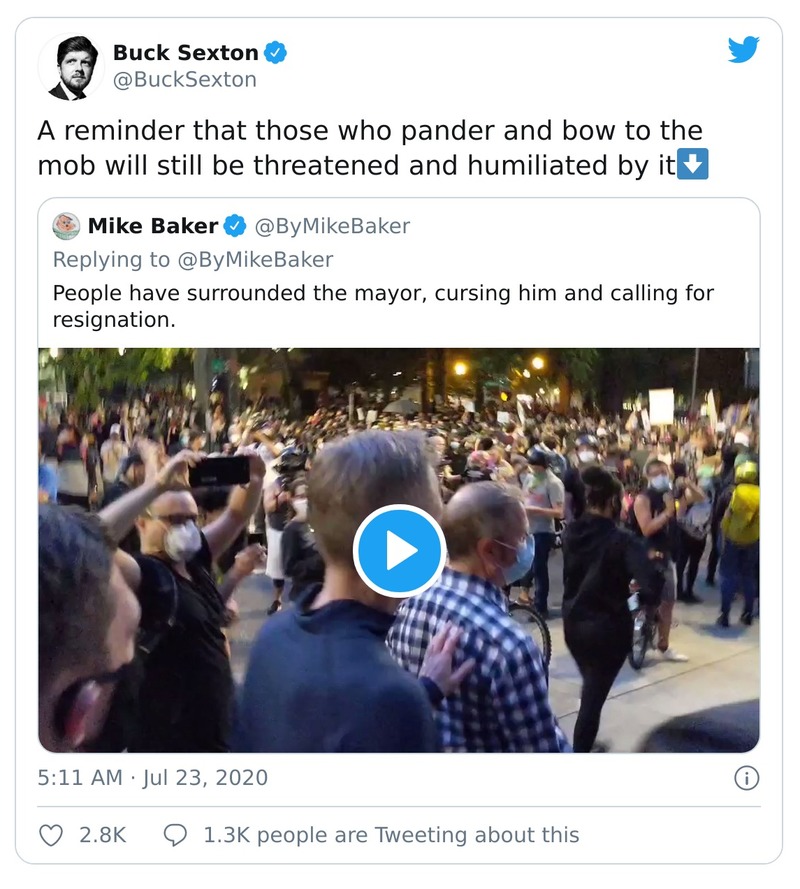Click the blue down arrow emoji

[x=693, y=164]
